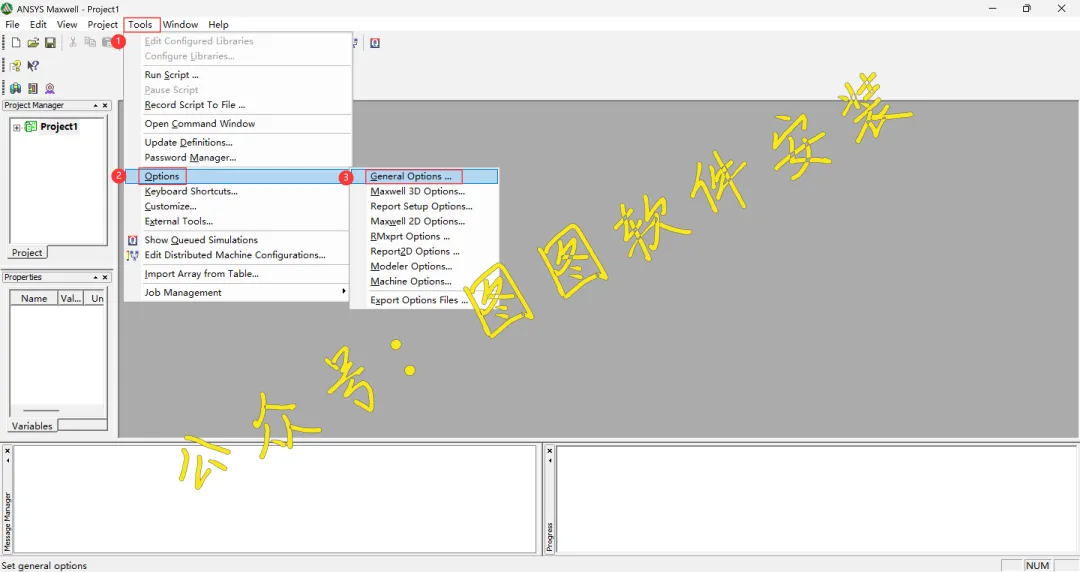Select the Project1 tree item label
This screenshot has height=572, width=1080.
pos(59,127)
